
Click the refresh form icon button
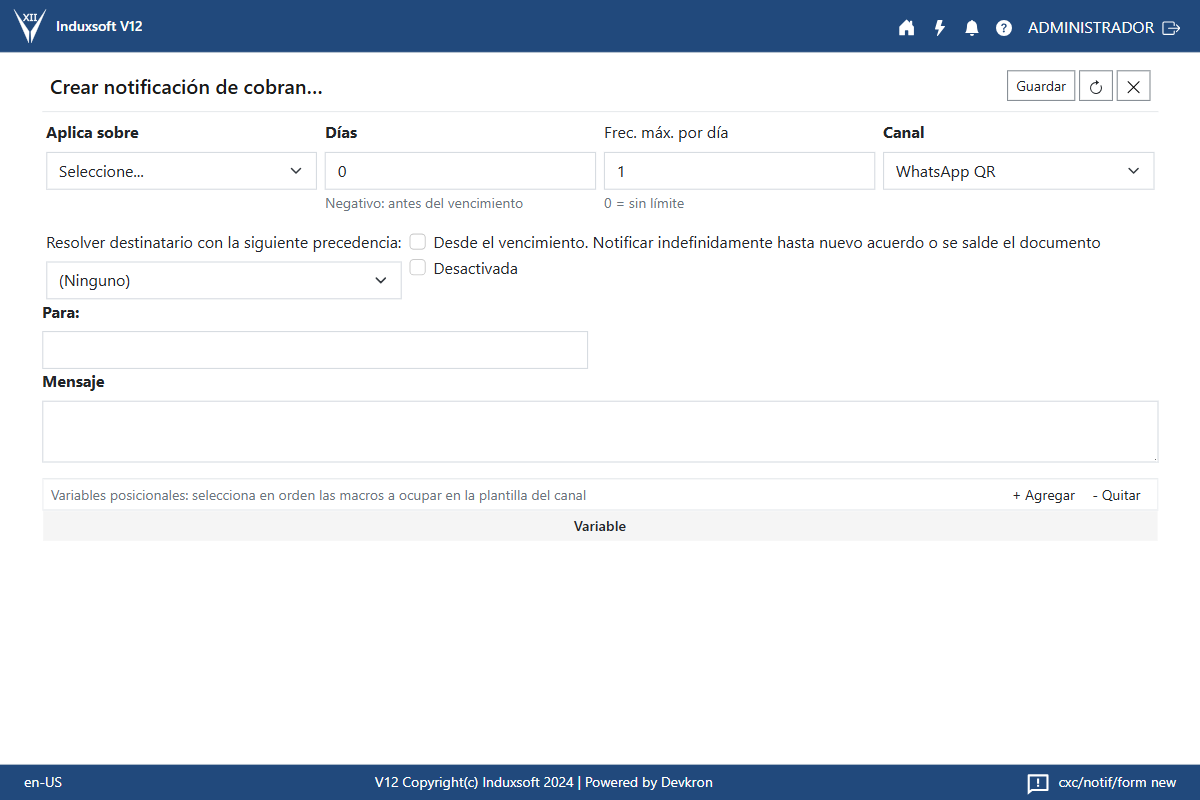pyautogui.click(x=1096, y=86)
